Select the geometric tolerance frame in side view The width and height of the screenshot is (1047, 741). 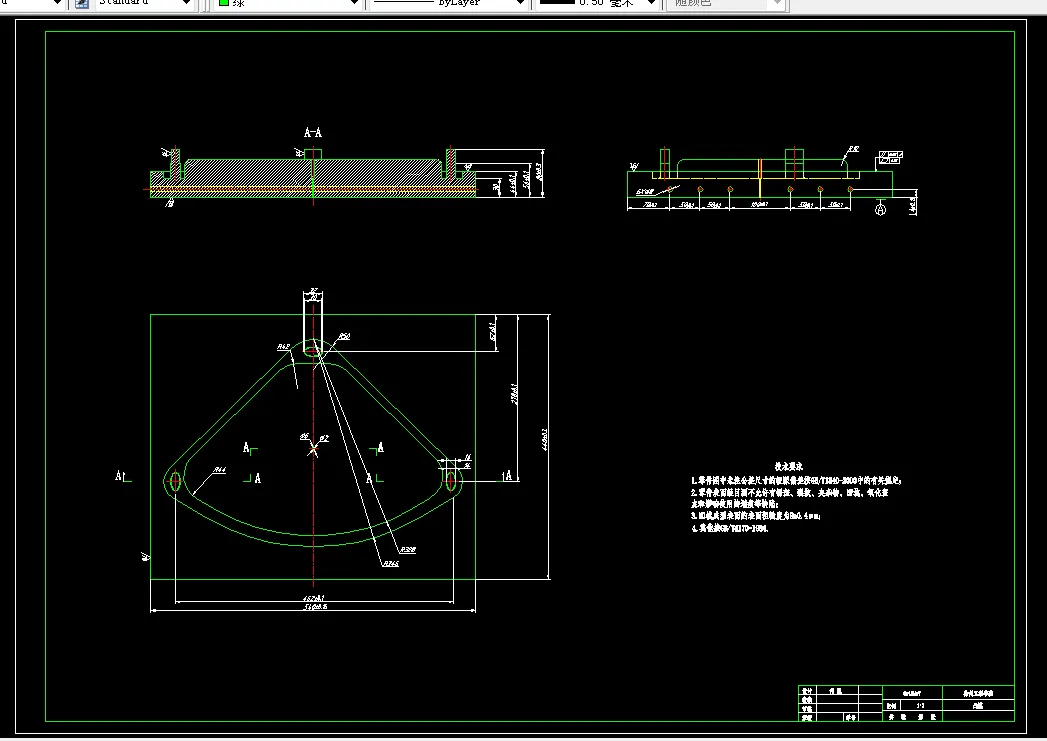891,158
